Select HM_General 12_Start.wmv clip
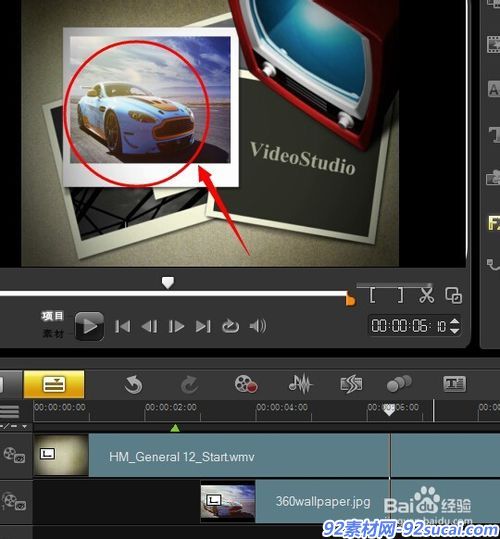 pyautogui.click(x=267, y=455)
